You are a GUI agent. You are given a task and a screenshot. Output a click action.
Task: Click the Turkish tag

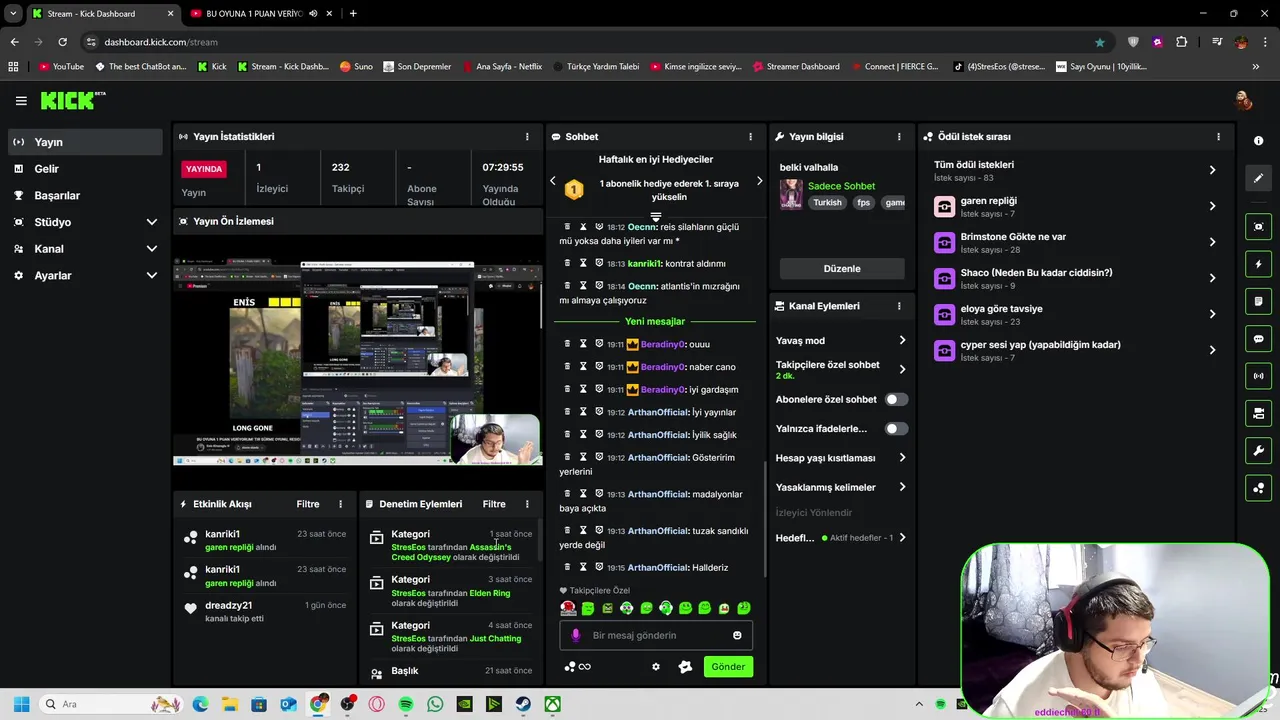pyautogui.click(x=827, y=202)
